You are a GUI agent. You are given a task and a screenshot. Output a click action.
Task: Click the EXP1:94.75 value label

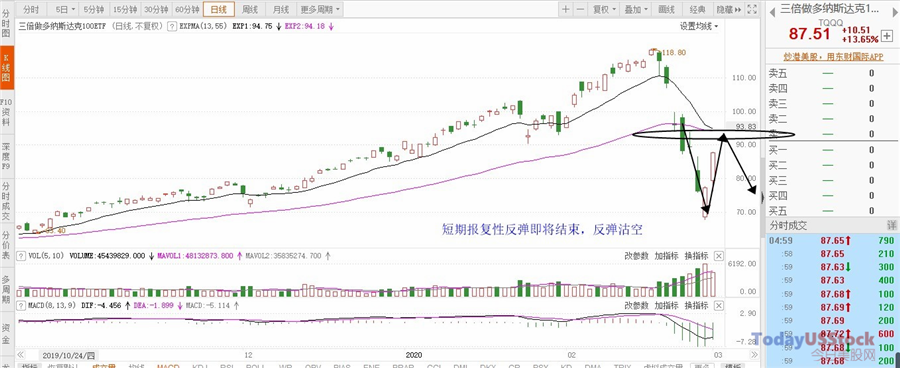[252, 26]
